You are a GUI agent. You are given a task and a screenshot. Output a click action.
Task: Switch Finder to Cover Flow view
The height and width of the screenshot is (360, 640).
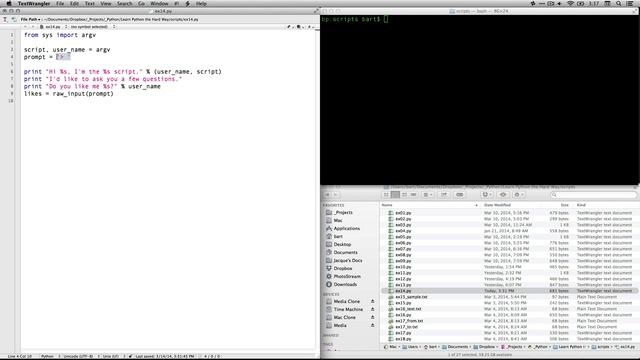(x=413, y=195)
